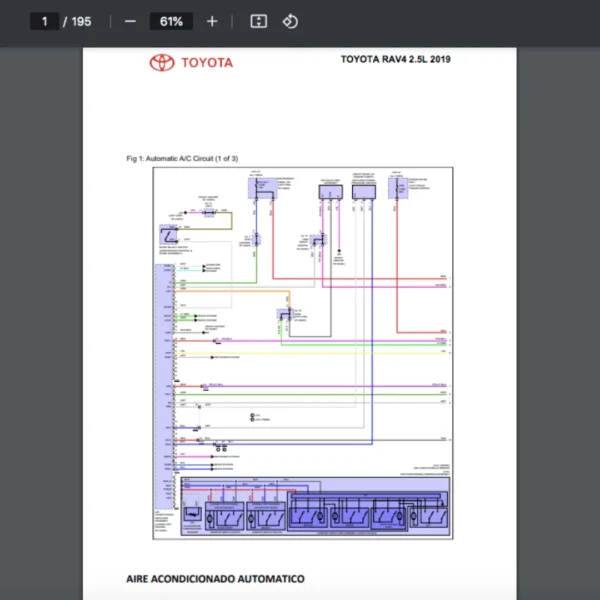The width and height of the screenshot is (600, 600).
Task: Click the total page count 195
Action: [81, 21]
